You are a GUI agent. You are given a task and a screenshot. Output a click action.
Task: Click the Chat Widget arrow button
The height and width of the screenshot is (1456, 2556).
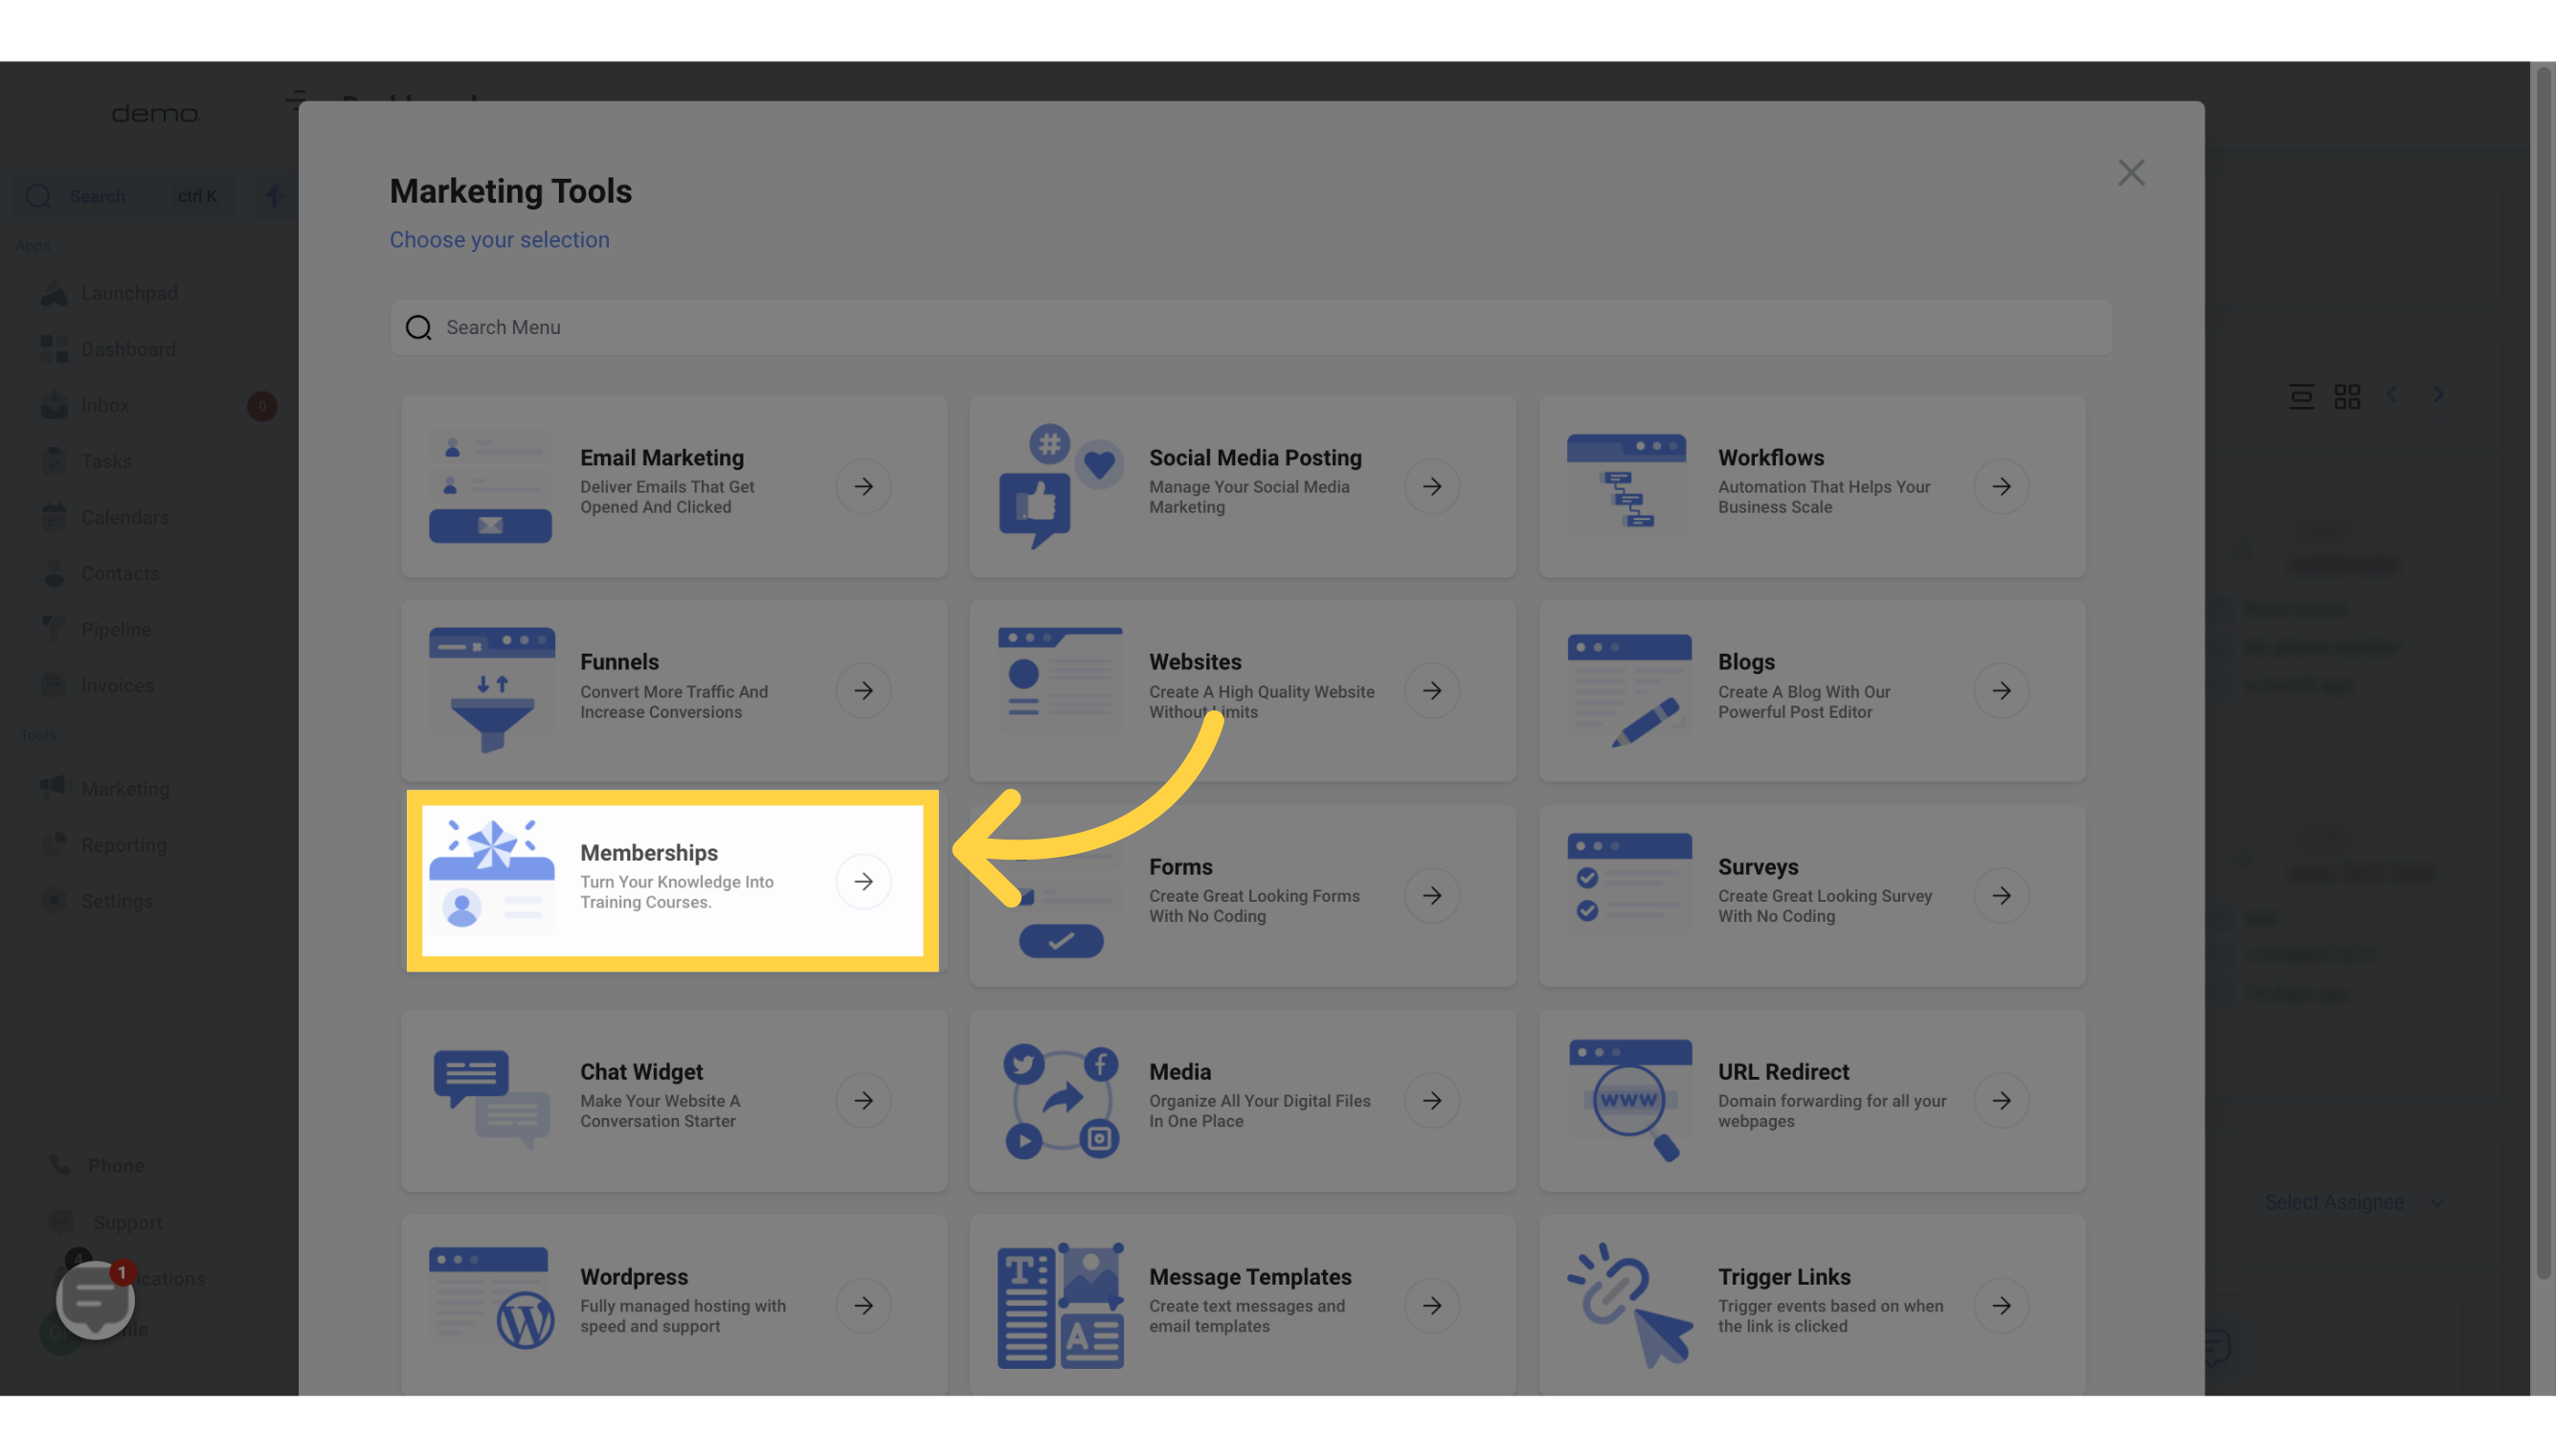tap(863, 1100)
